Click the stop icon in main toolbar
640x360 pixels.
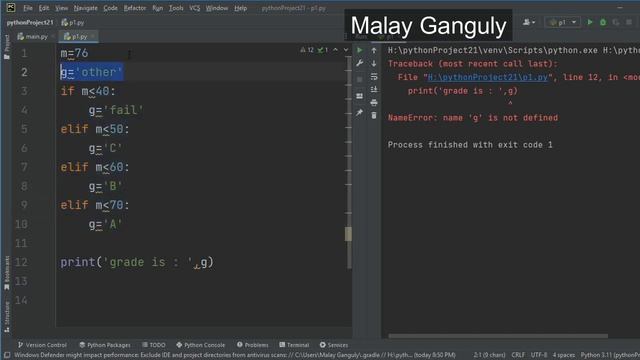click(629, 22)
